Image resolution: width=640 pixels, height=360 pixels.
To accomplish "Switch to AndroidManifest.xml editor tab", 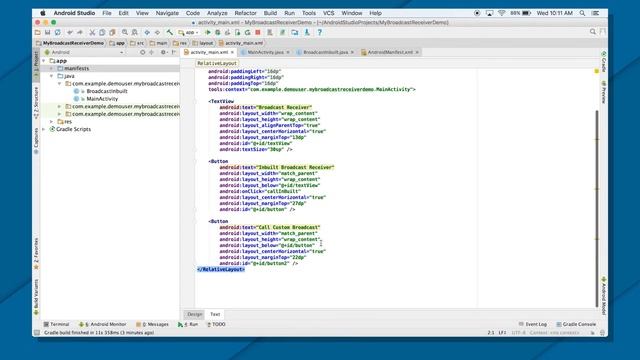I will point(390,52).
